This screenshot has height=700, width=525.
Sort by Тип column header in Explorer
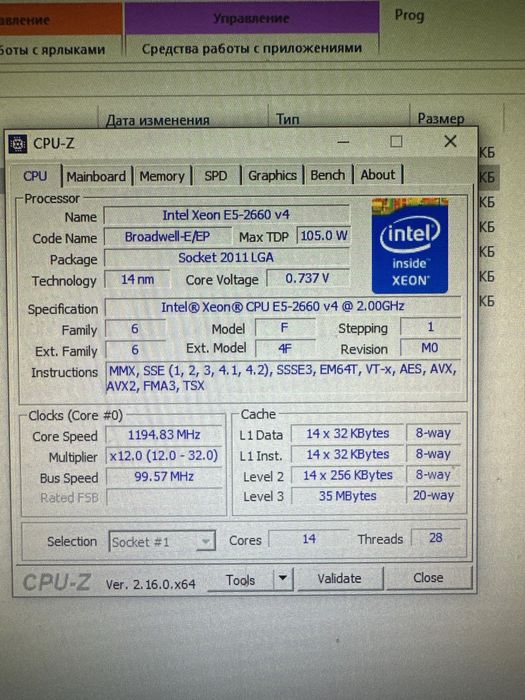[x=288, y=119]
